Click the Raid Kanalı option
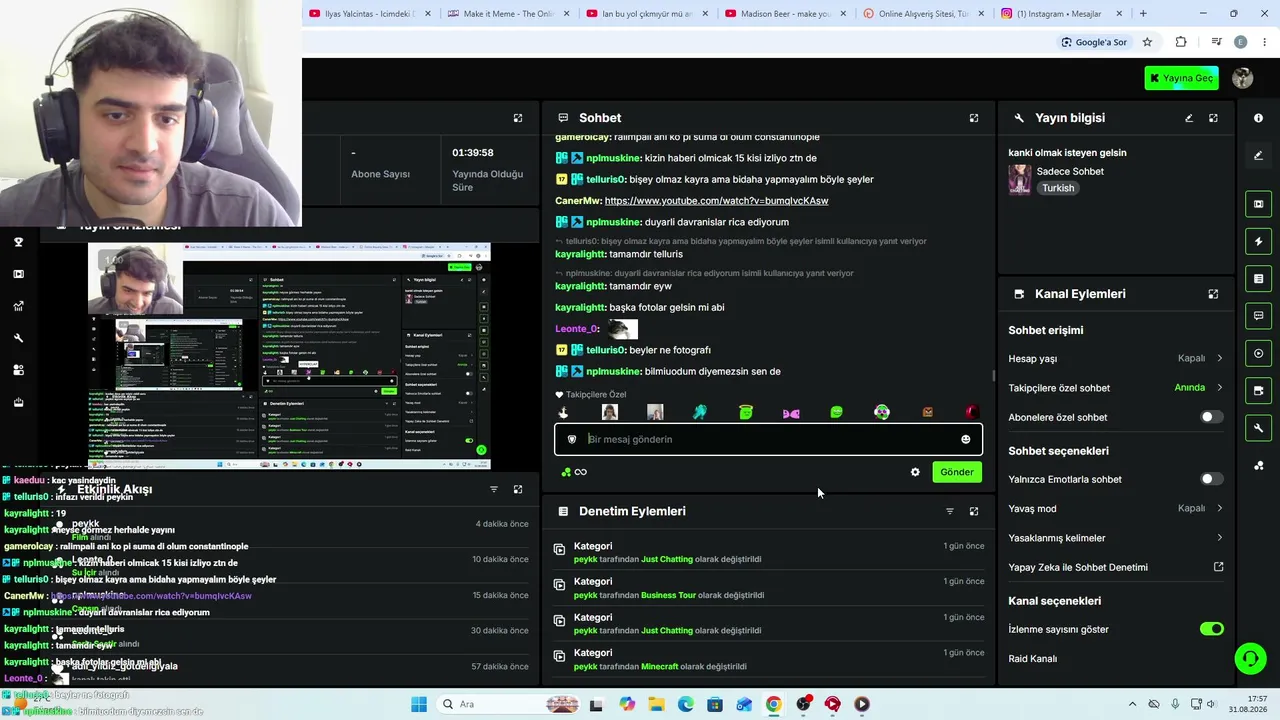The width and height of the screenshot is (1280, 720). [x=1033, y=659]
